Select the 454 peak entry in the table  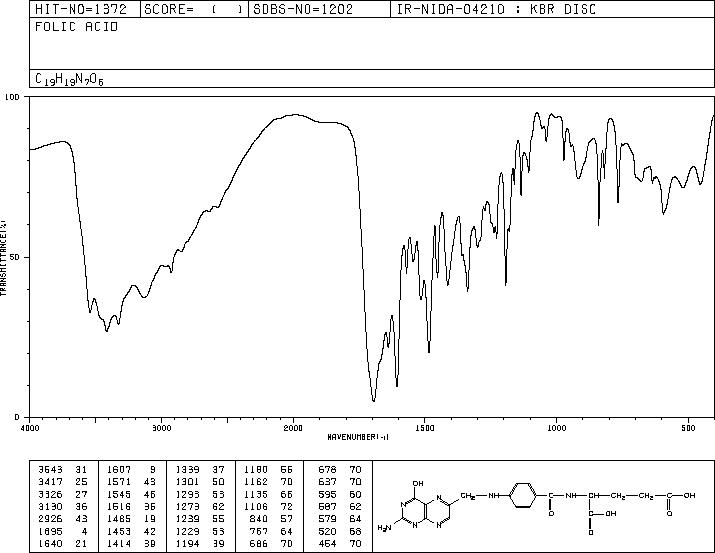[340, 544]
